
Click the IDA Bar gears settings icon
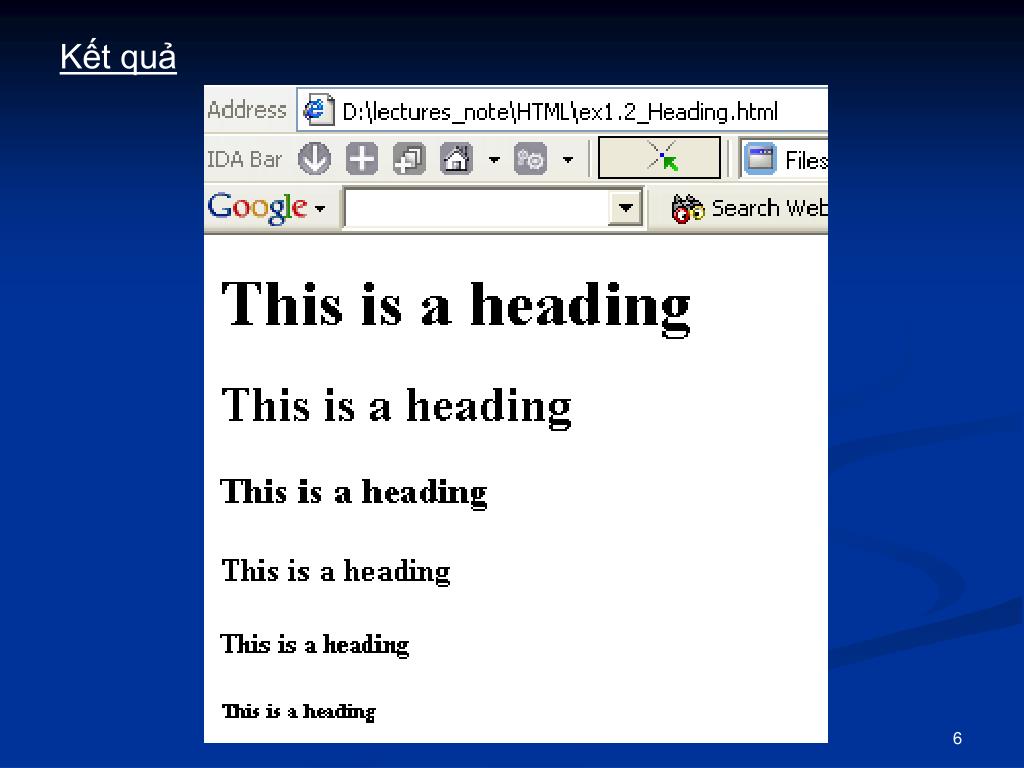530,159
